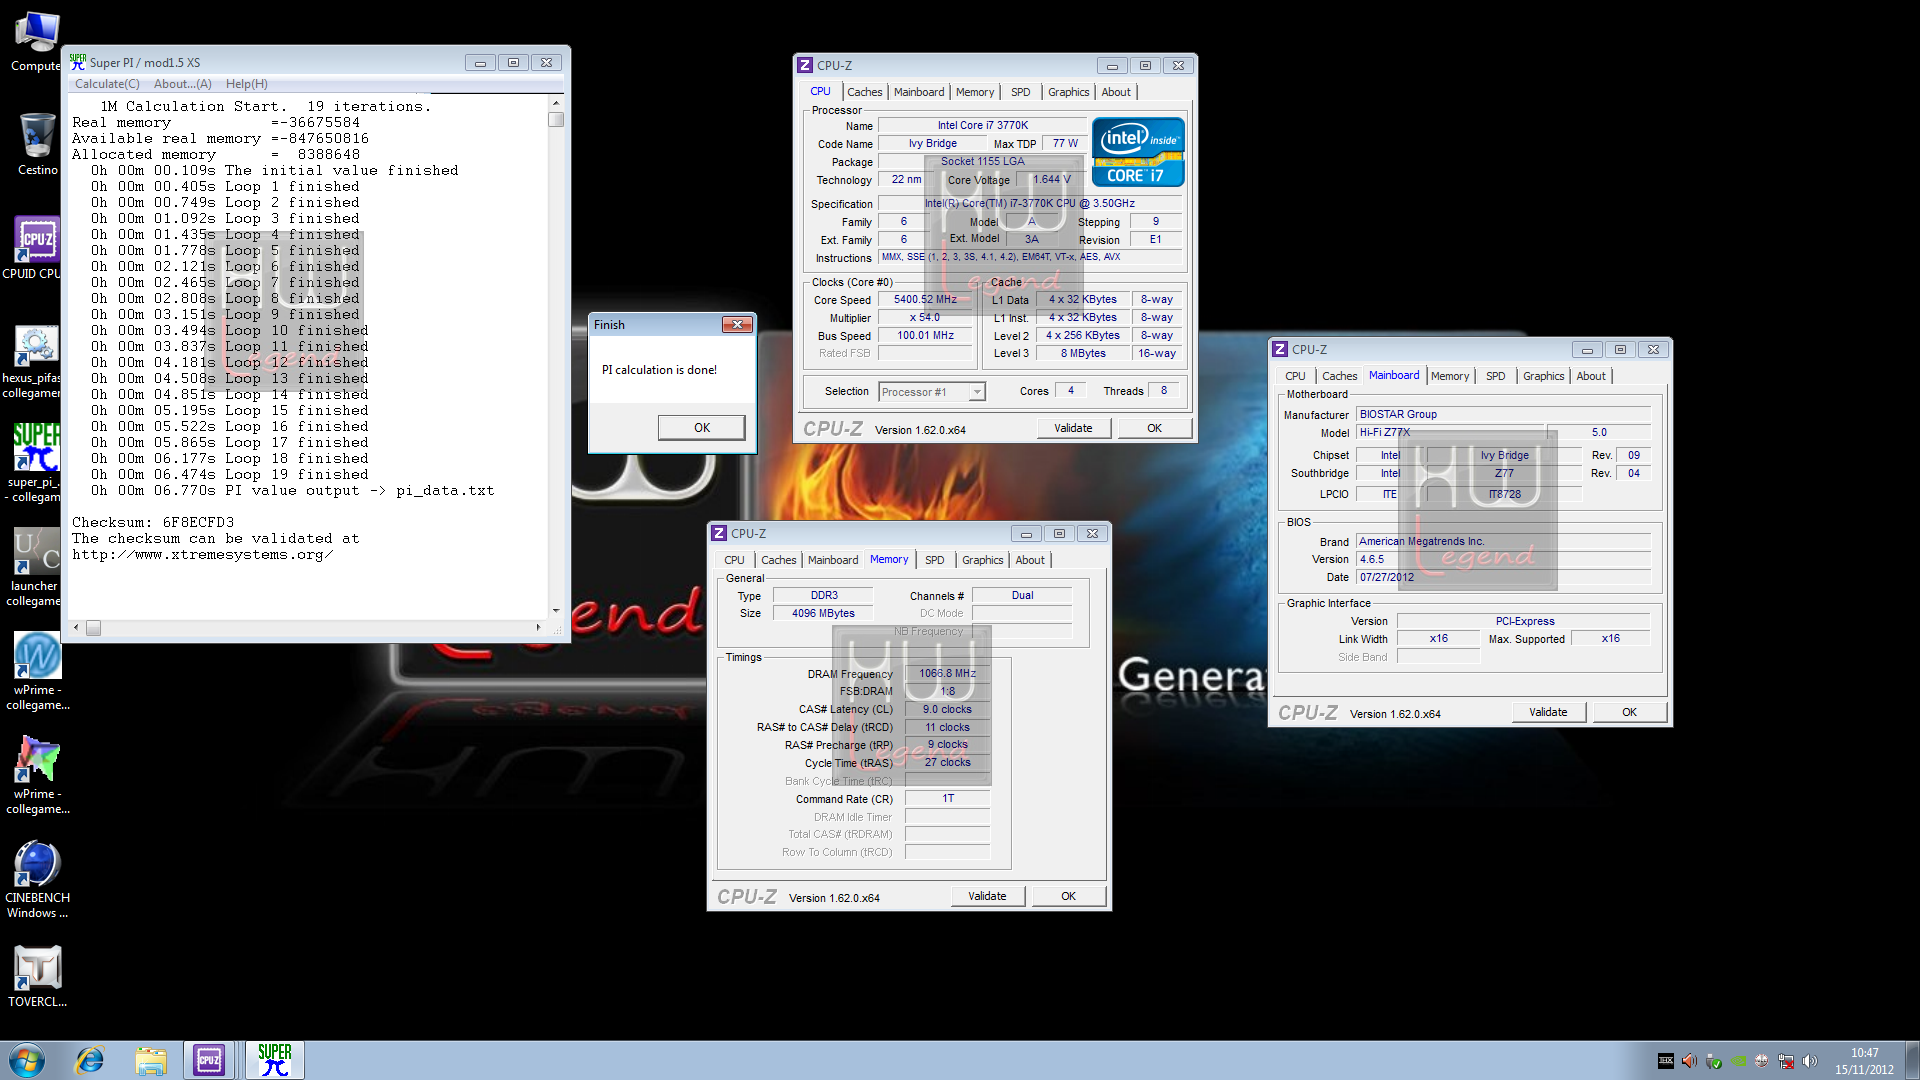Viewport: 1920px width, 1080px height.
Task: Click the Intel Core i7 3770K name field
Action: click(982, 126)
